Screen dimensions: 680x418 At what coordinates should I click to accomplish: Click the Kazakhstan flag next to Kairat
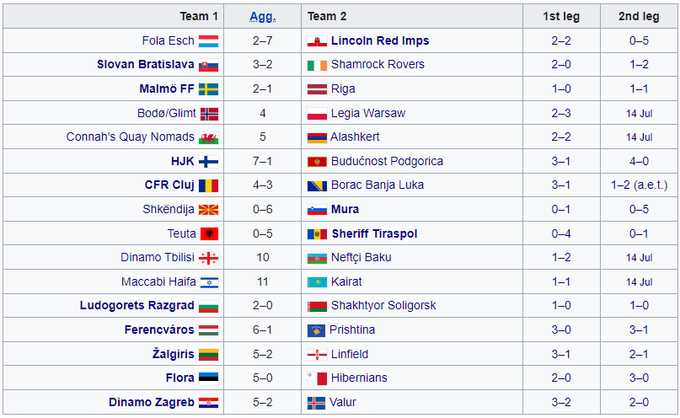pyautogui.click(x=315, y=281)
